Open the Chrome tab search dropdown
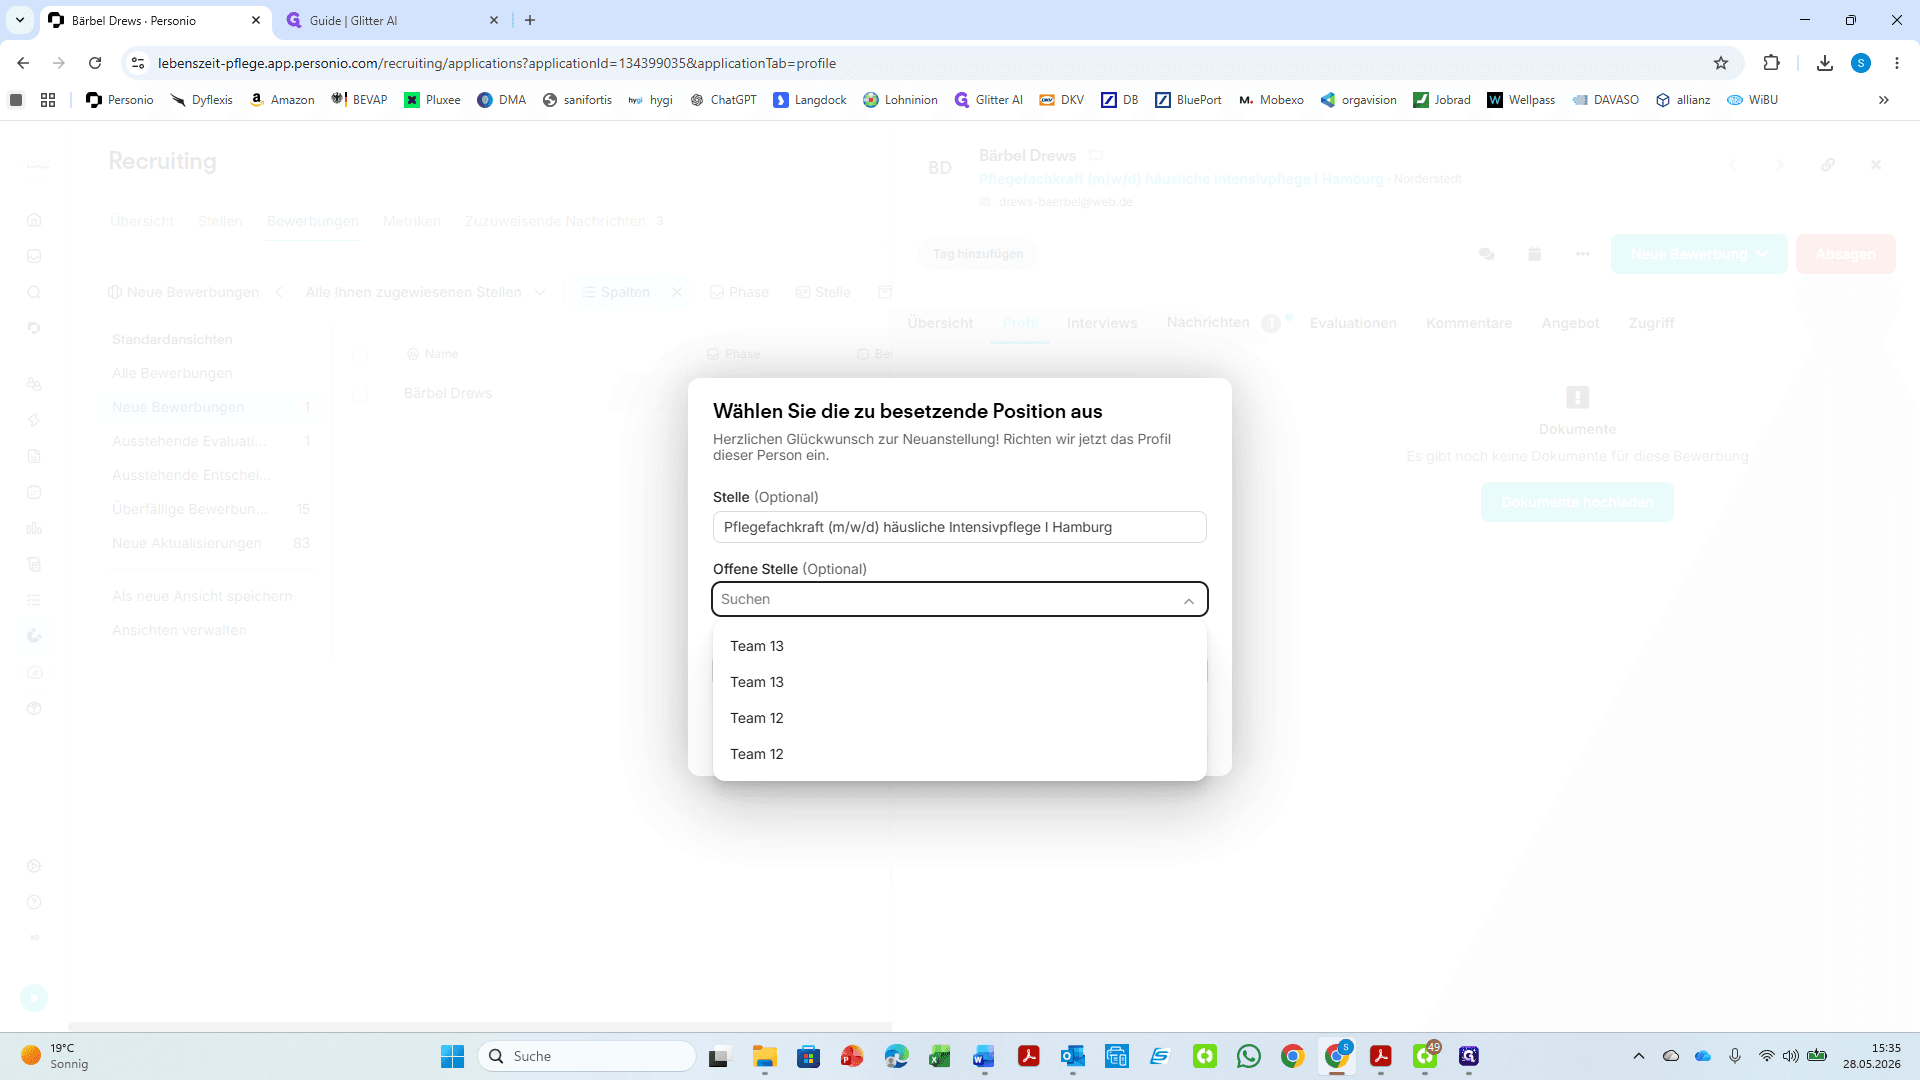 pos(20,20)
